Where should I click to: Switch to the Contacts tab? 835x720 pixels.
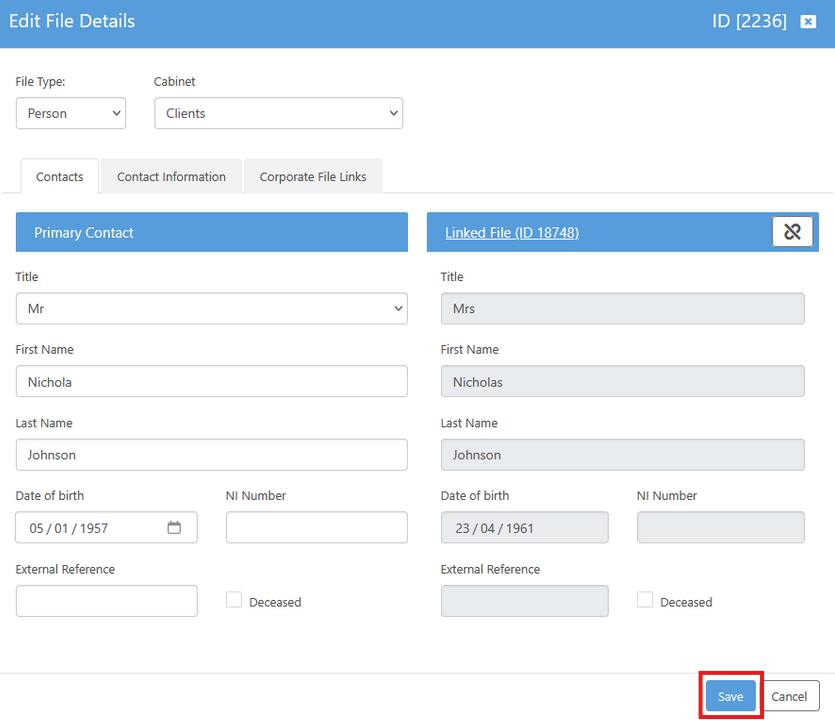point(60,176)
